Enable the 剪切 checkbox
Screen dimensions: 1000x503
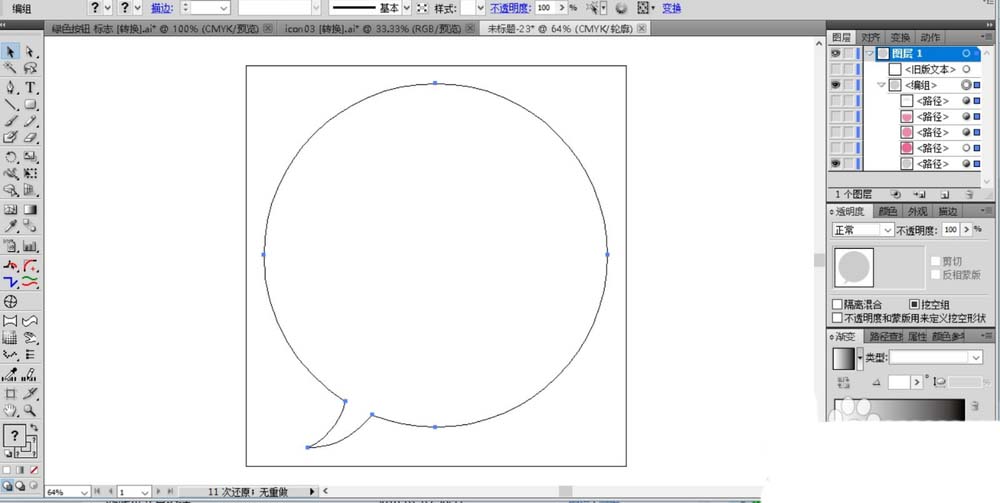936,261
